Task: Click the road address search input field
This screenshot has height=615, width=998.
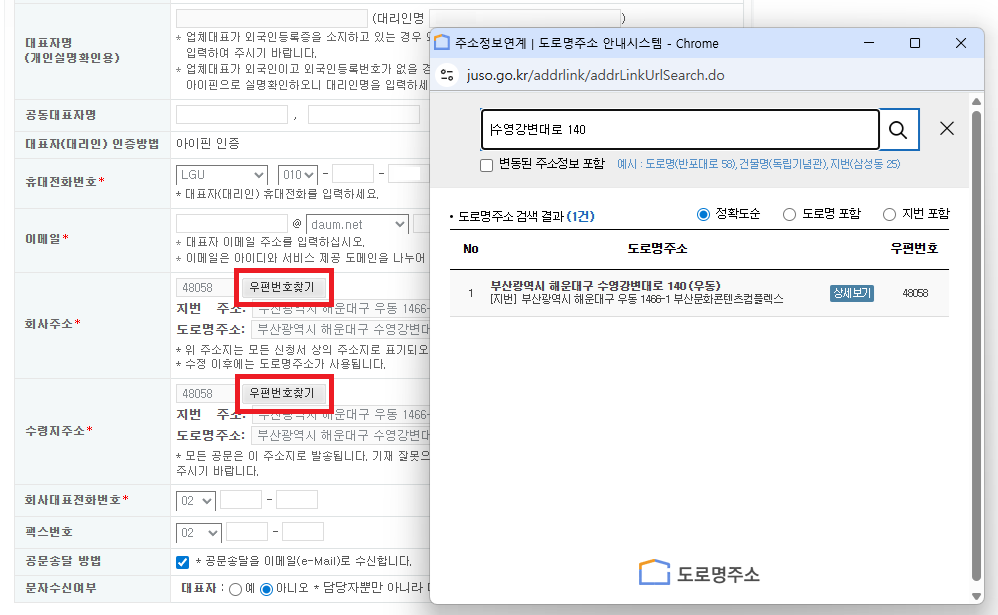Action: click(680, 129)
